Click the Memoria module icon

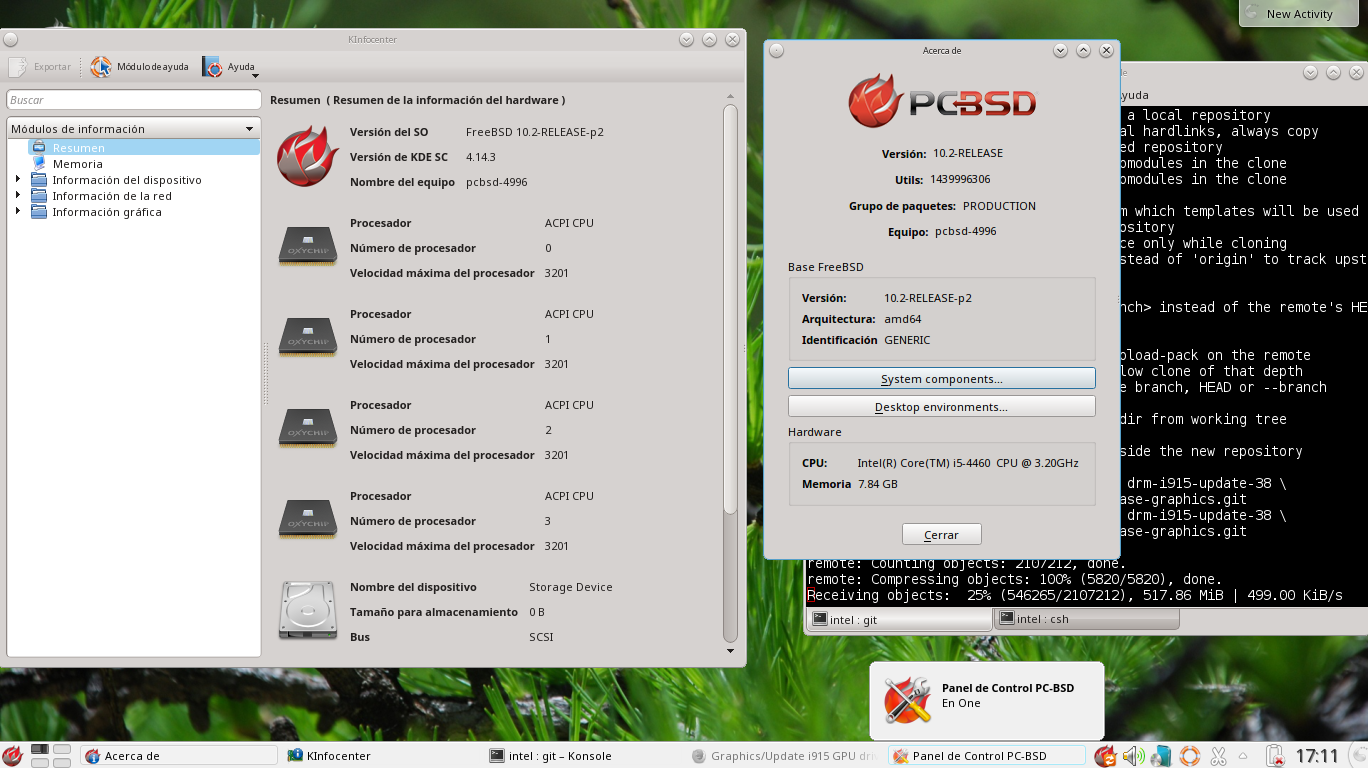click(39, 163)
